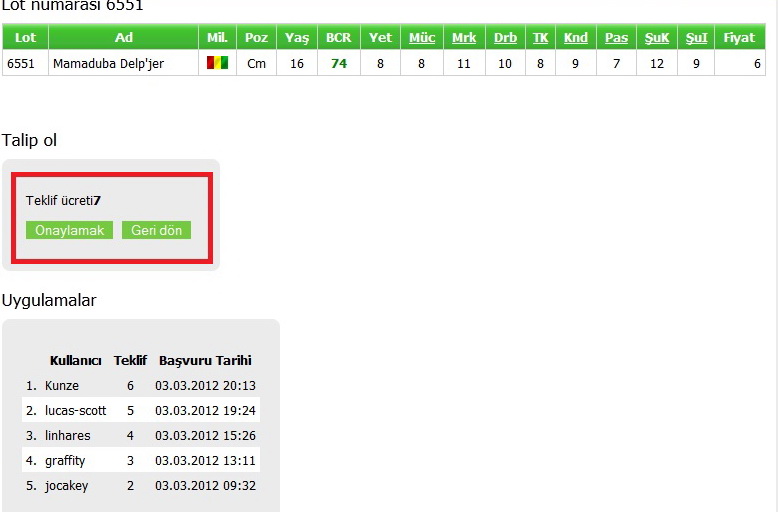Select jocakey in the bidders list
The image size is (778, 512).
pyautogui.click(x=66, y=486)
